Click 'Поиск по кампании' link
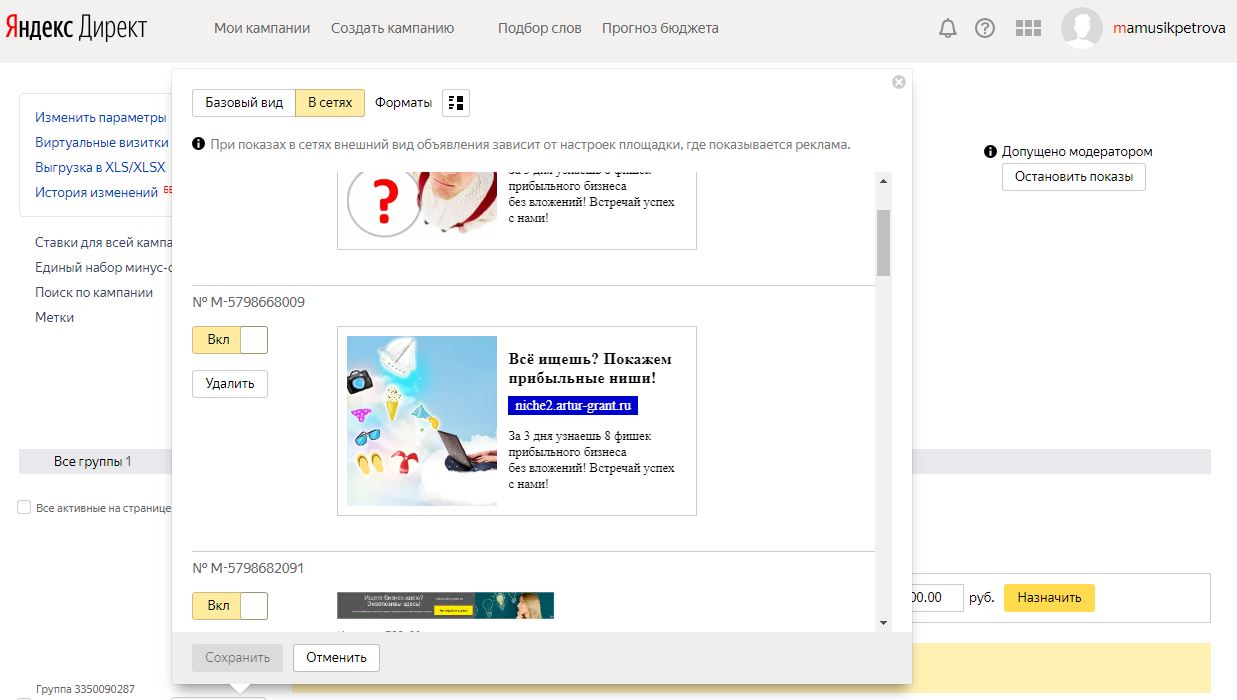 point(94,293)
